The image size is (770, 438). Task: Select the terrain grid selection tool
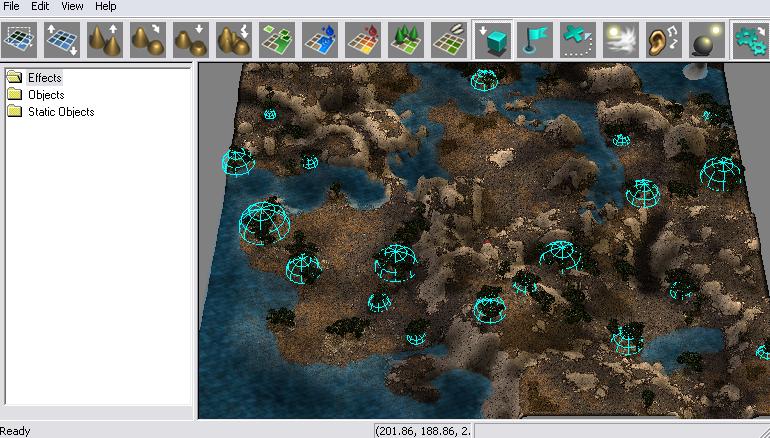[20, 39]
